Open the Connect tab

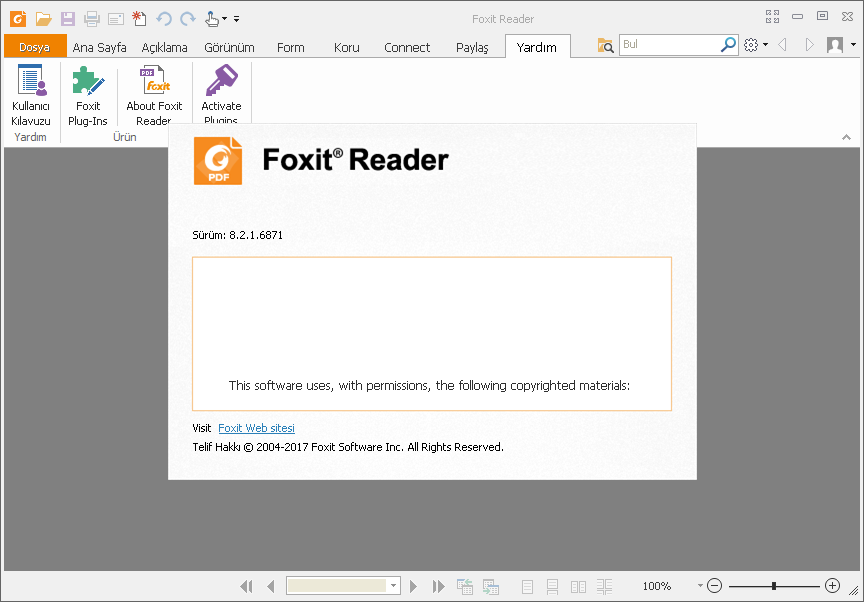pyautogui.click(x=407, y=47)
